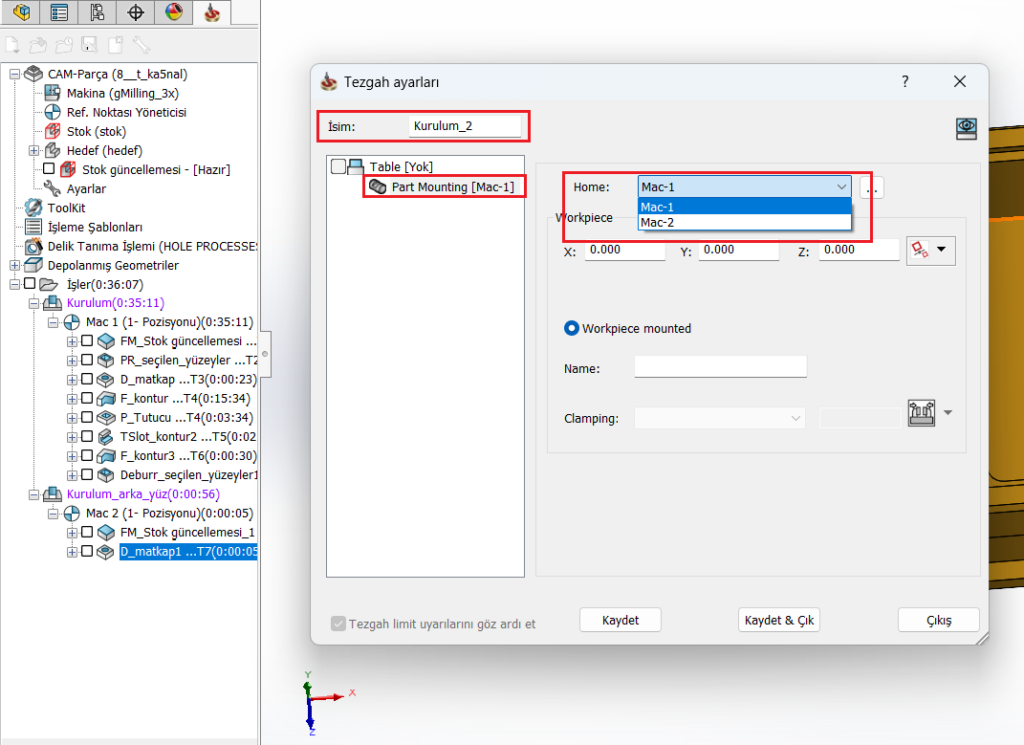This screenshot has height=745, width=1024.
Task: Click the camera icon in Tezgah ayarları dialog
Action: [x=966, y=128]
